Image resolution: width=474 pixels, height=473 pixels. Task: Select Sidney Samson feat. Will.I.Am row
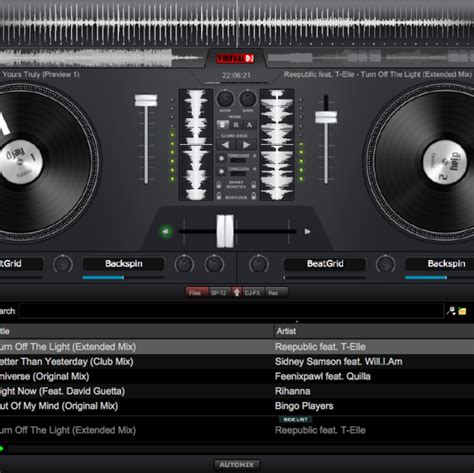click(x=237, y=362)
